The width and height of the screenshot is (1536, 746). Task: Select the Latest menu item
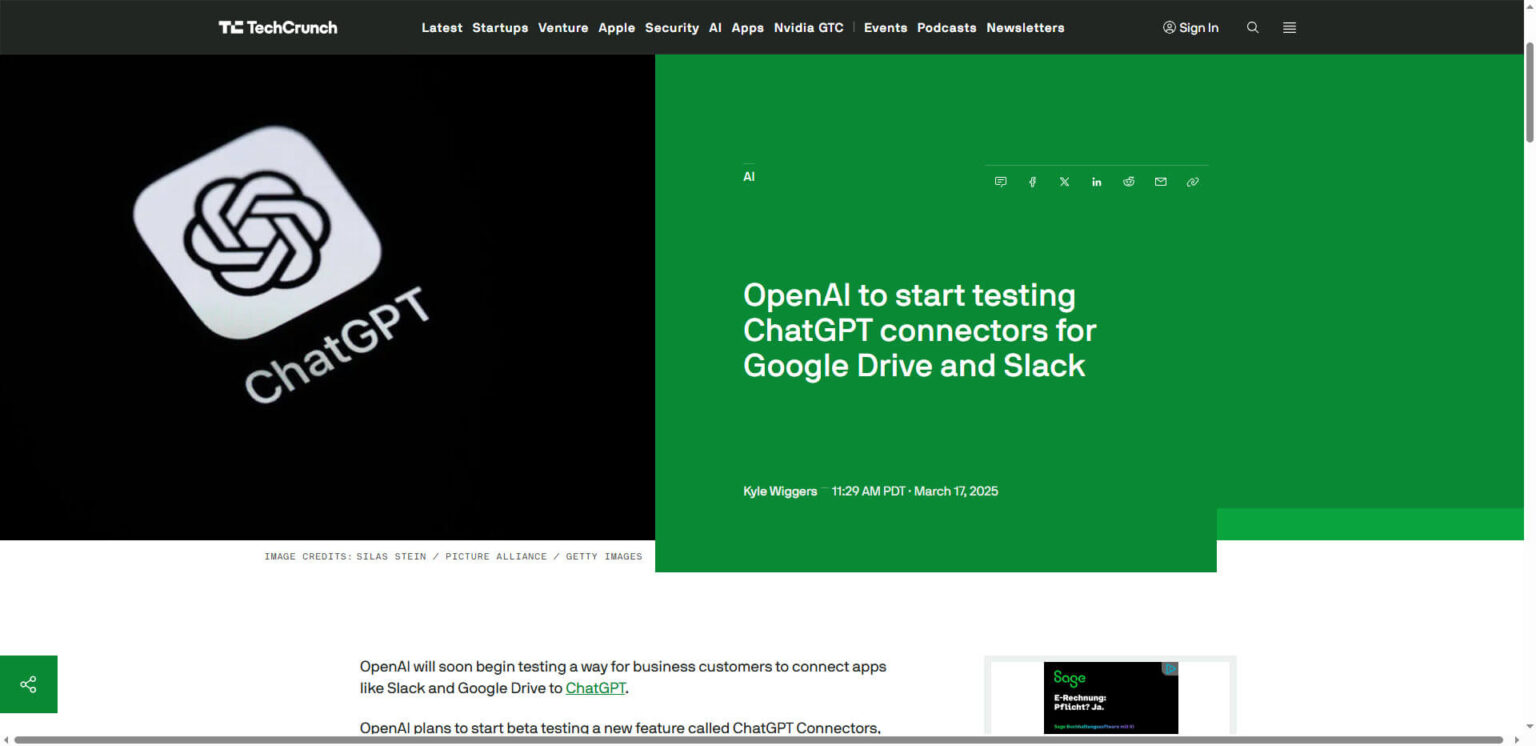(x=442, y=27)
